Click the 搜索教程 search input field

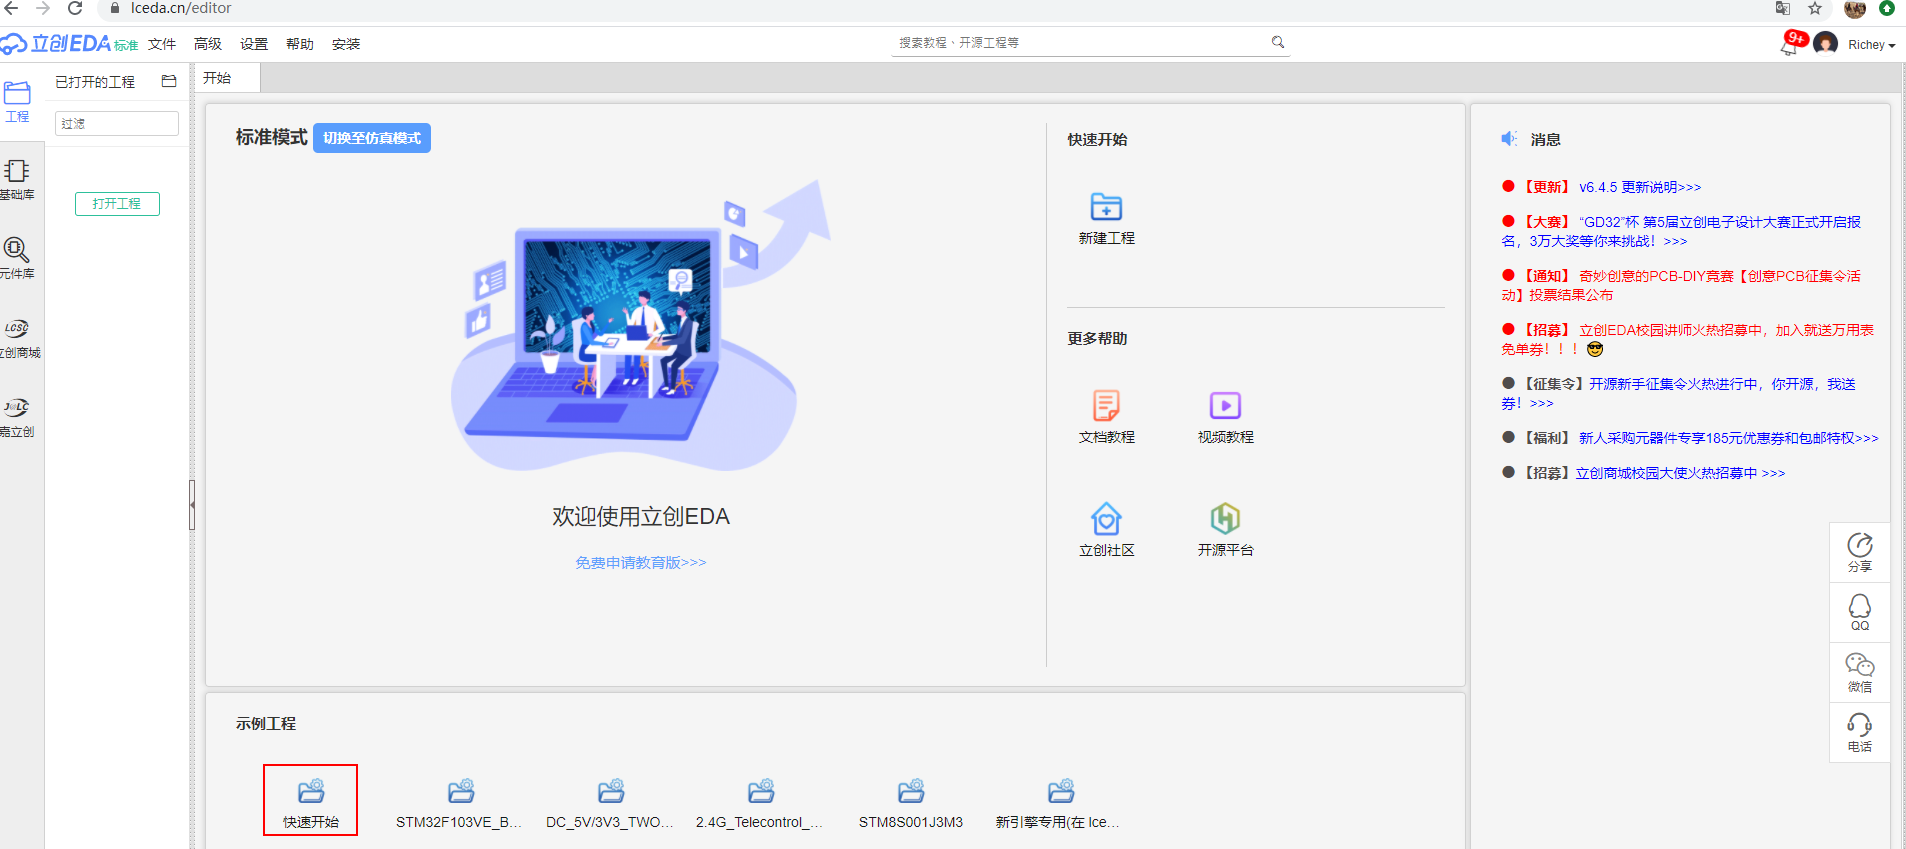pyautogui.click(x=1080, y=42)
